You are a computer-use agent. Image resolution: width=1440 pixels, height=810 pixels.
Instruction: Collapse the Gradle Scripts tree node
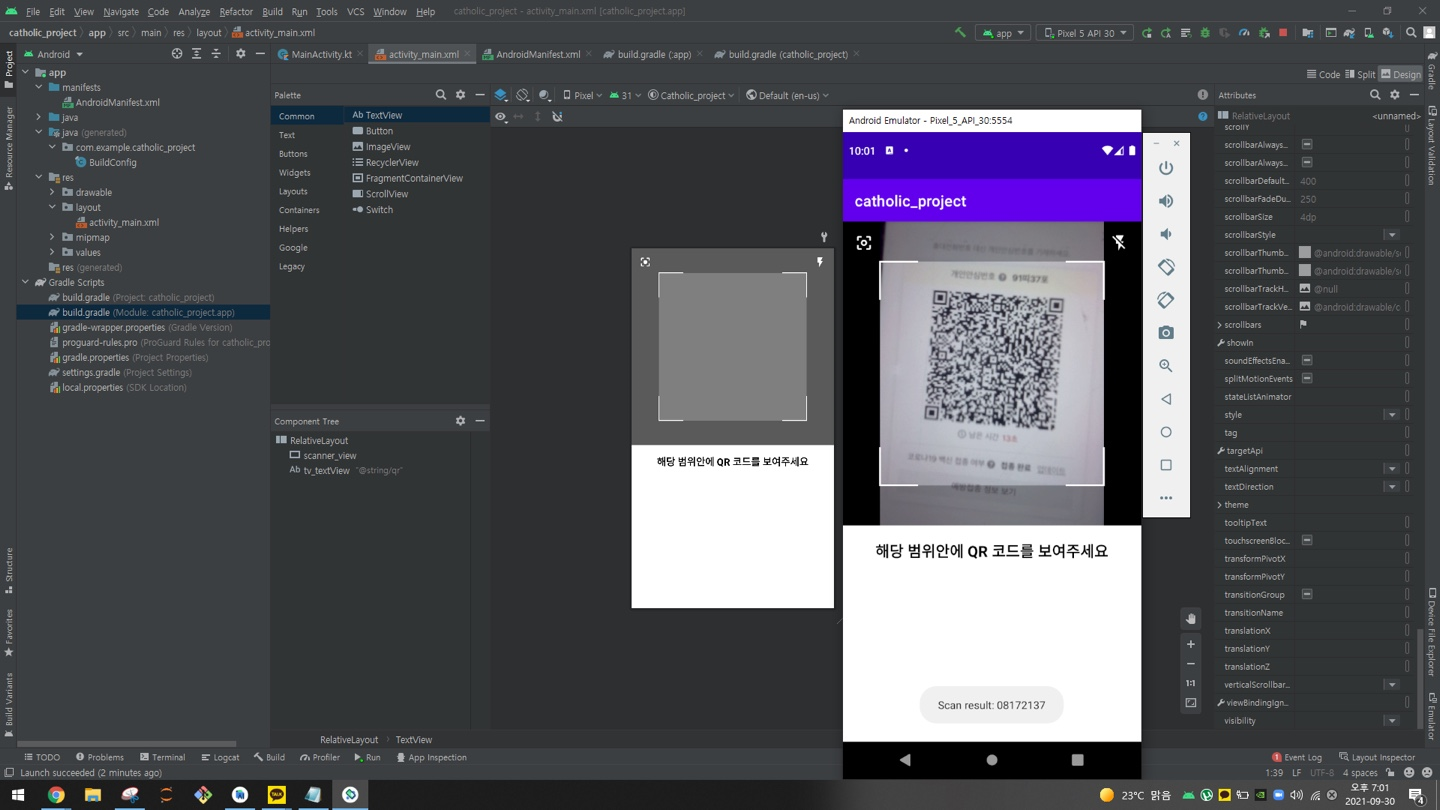point(25,282)
